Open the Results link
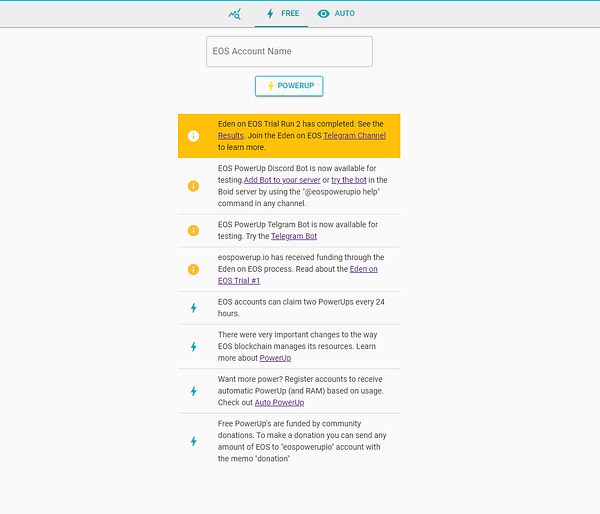600x514 pixels. pos(231,135)
